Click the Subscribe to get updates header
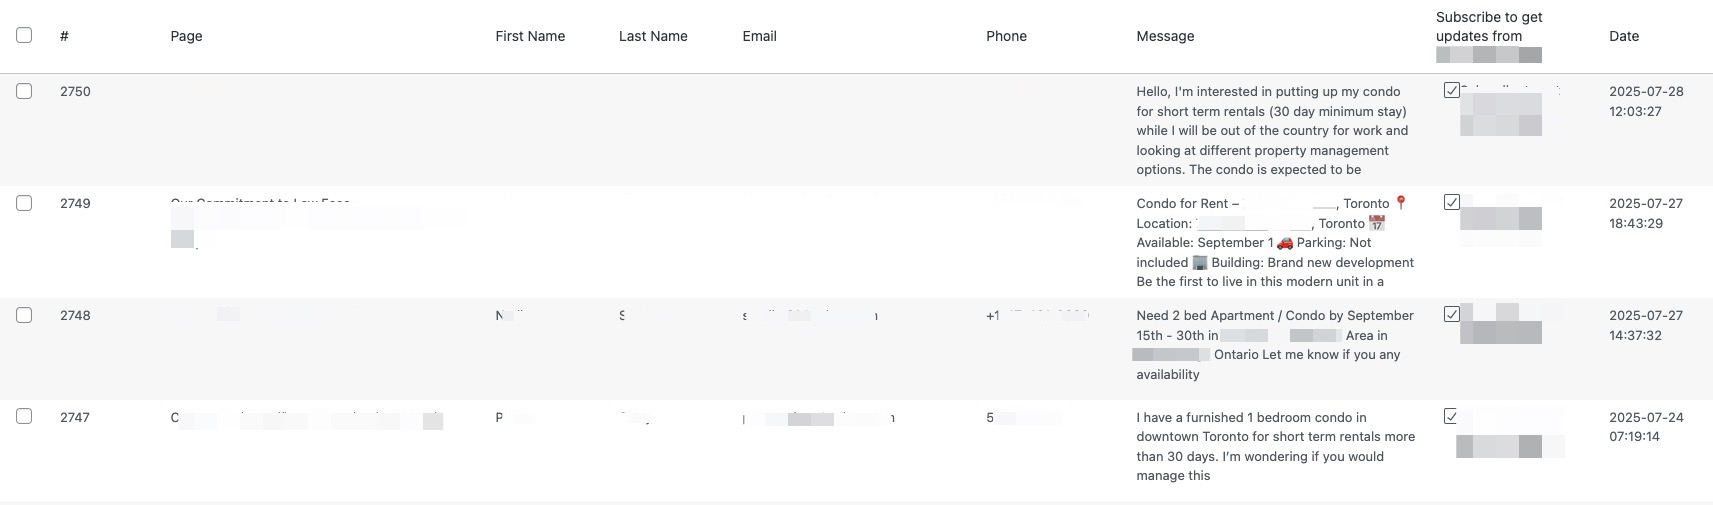 tap(1488, 27)
